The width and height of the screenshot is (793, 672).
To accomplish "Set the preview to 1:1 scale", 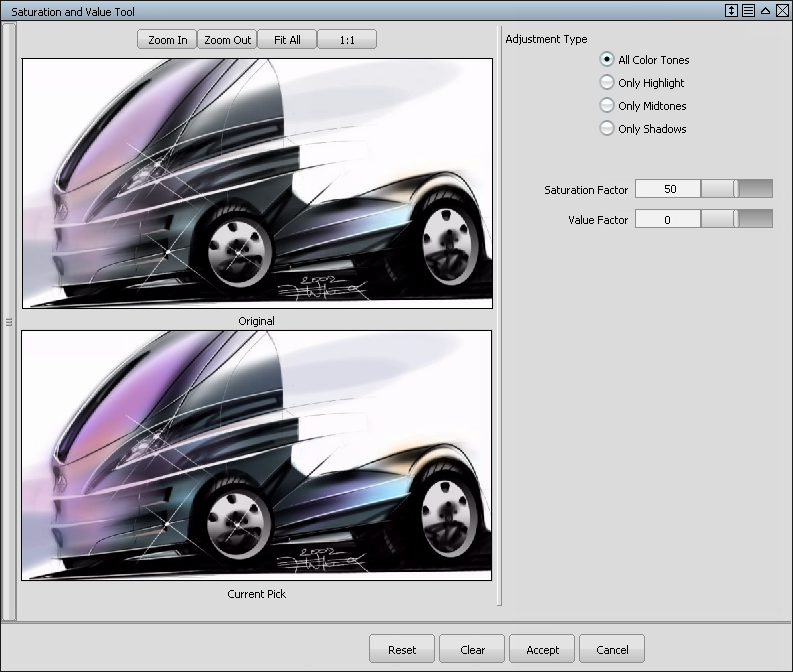I will pyautogui.click(x=347, y=39).
